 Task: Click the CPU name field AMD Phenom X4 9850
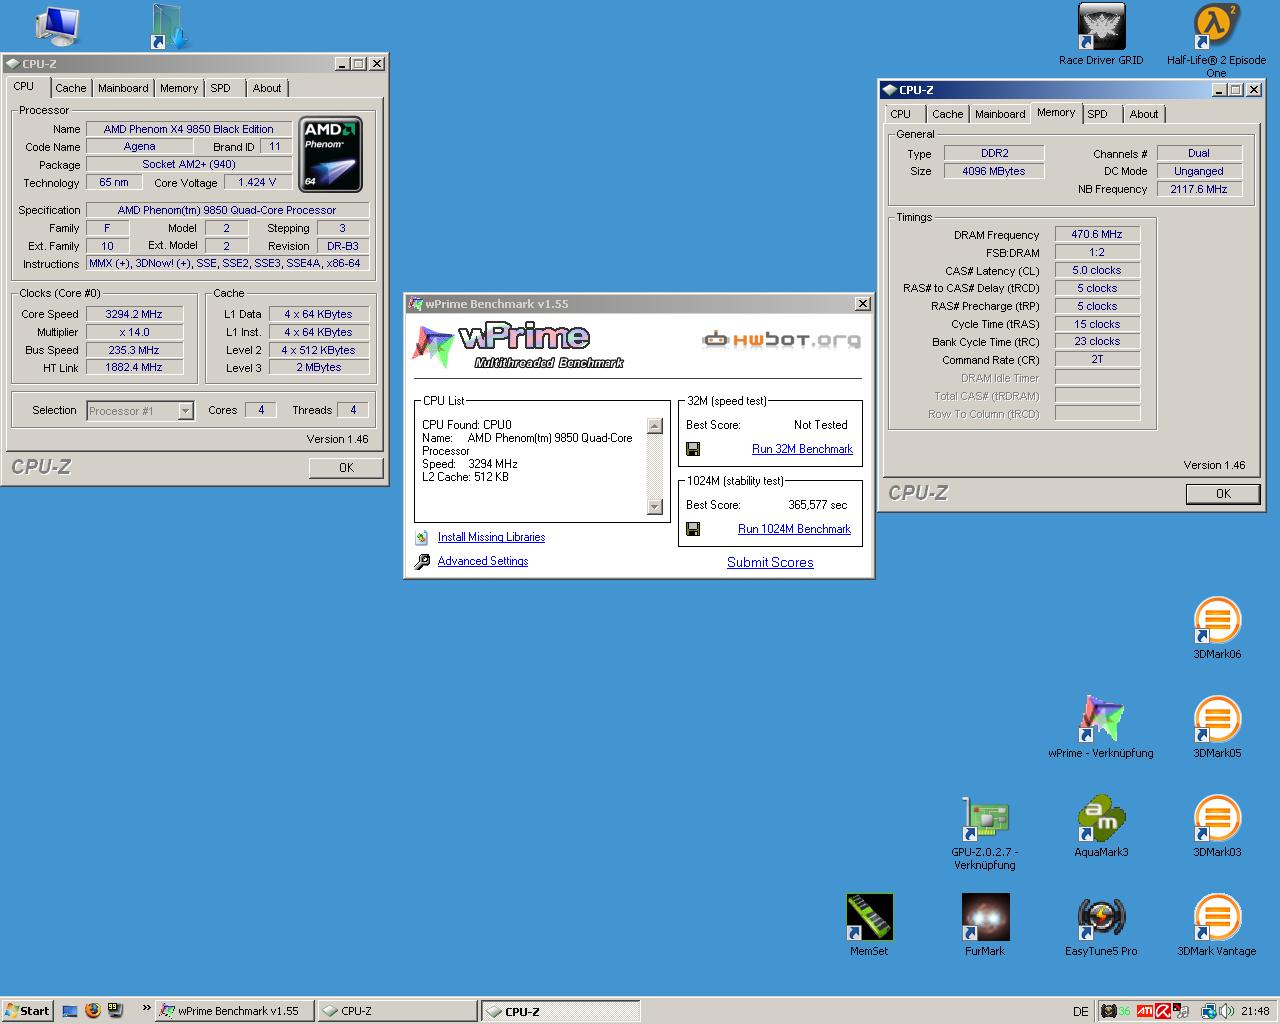click(x=188, y=129)
